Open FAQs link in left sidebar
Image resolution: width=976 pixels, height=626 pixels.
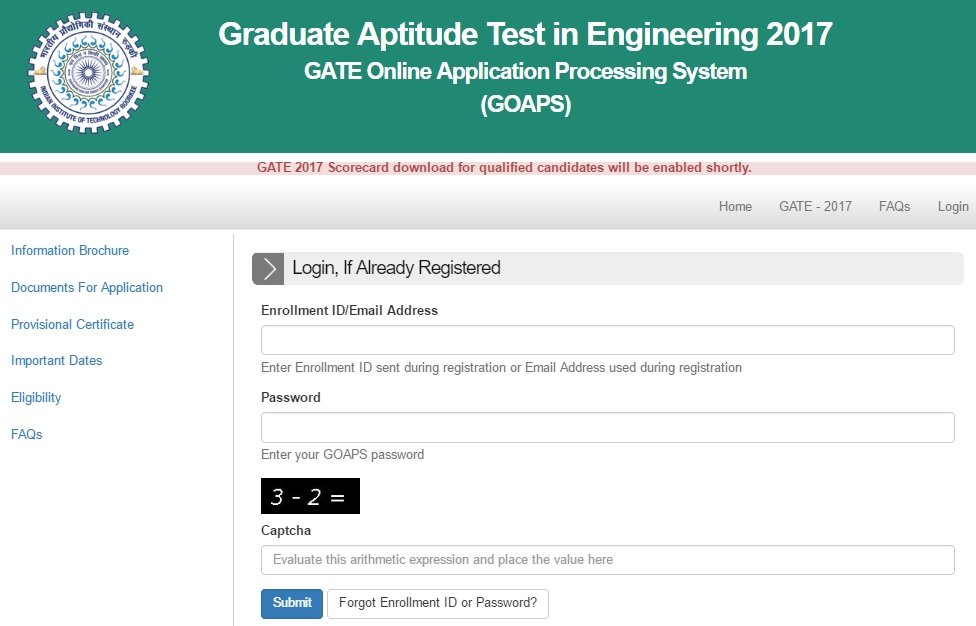pyautogui.click(x=27, y=435)
